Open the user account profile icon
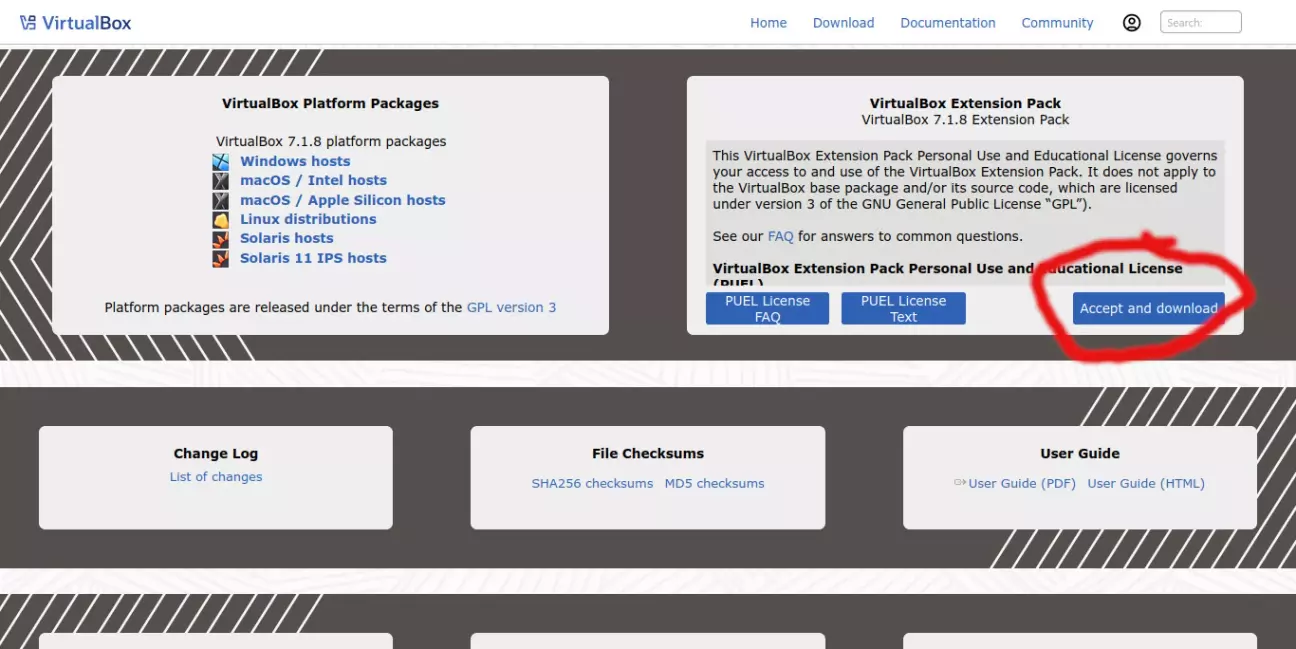 (1132, 22)
